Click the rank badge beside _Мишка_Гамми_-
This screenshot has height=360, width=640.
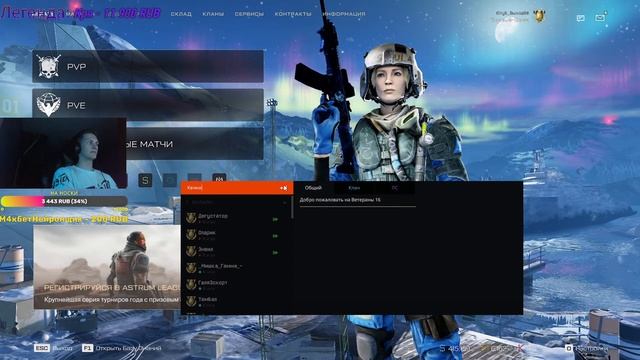point(191,268)
